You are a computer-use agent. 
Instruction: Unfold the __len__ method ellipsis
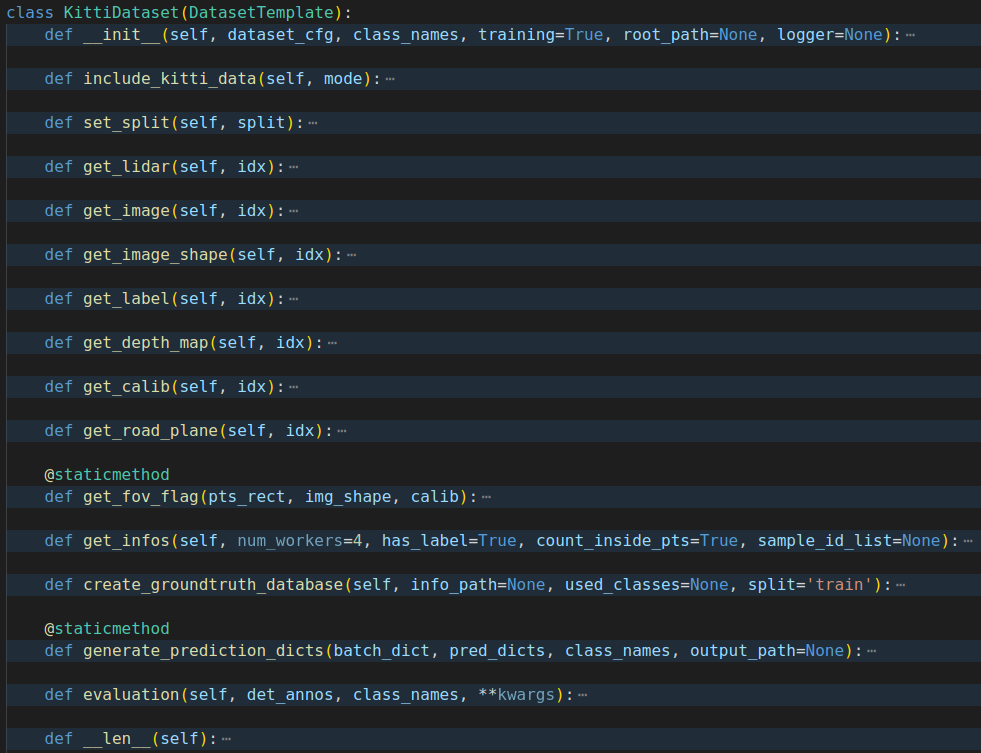pyautogui.click(x=226, y=739)
